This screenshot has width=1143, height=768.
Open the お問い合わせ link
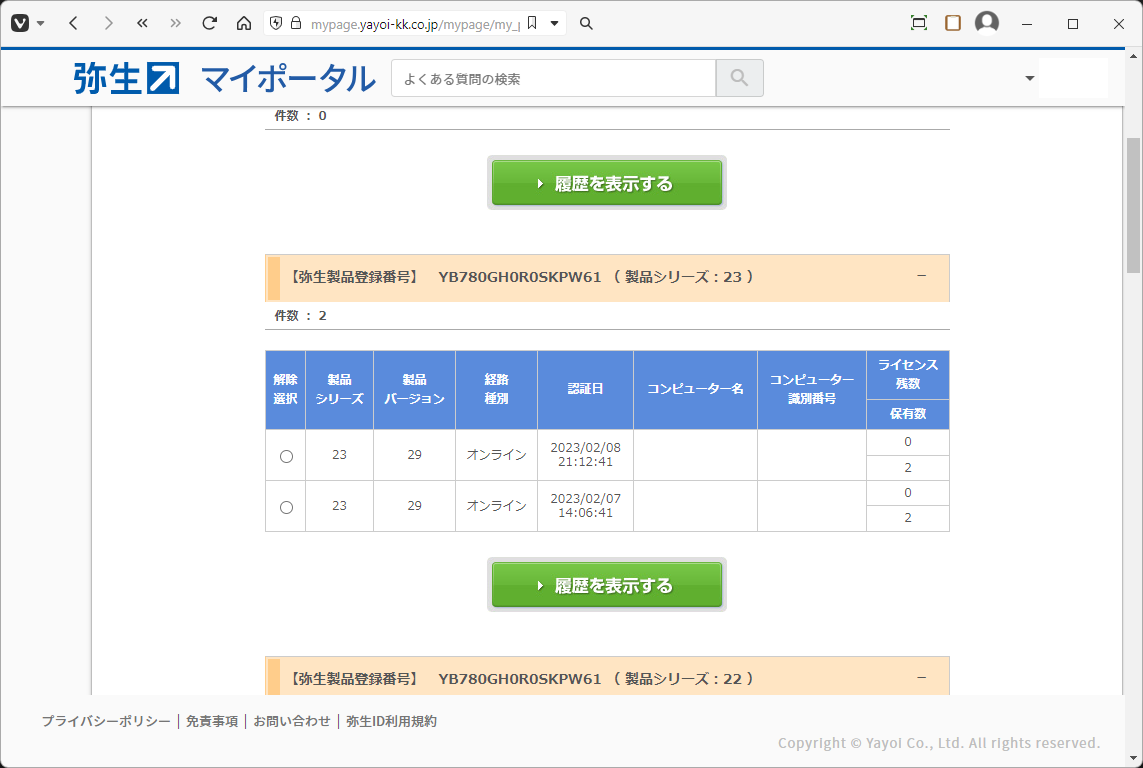292,721
